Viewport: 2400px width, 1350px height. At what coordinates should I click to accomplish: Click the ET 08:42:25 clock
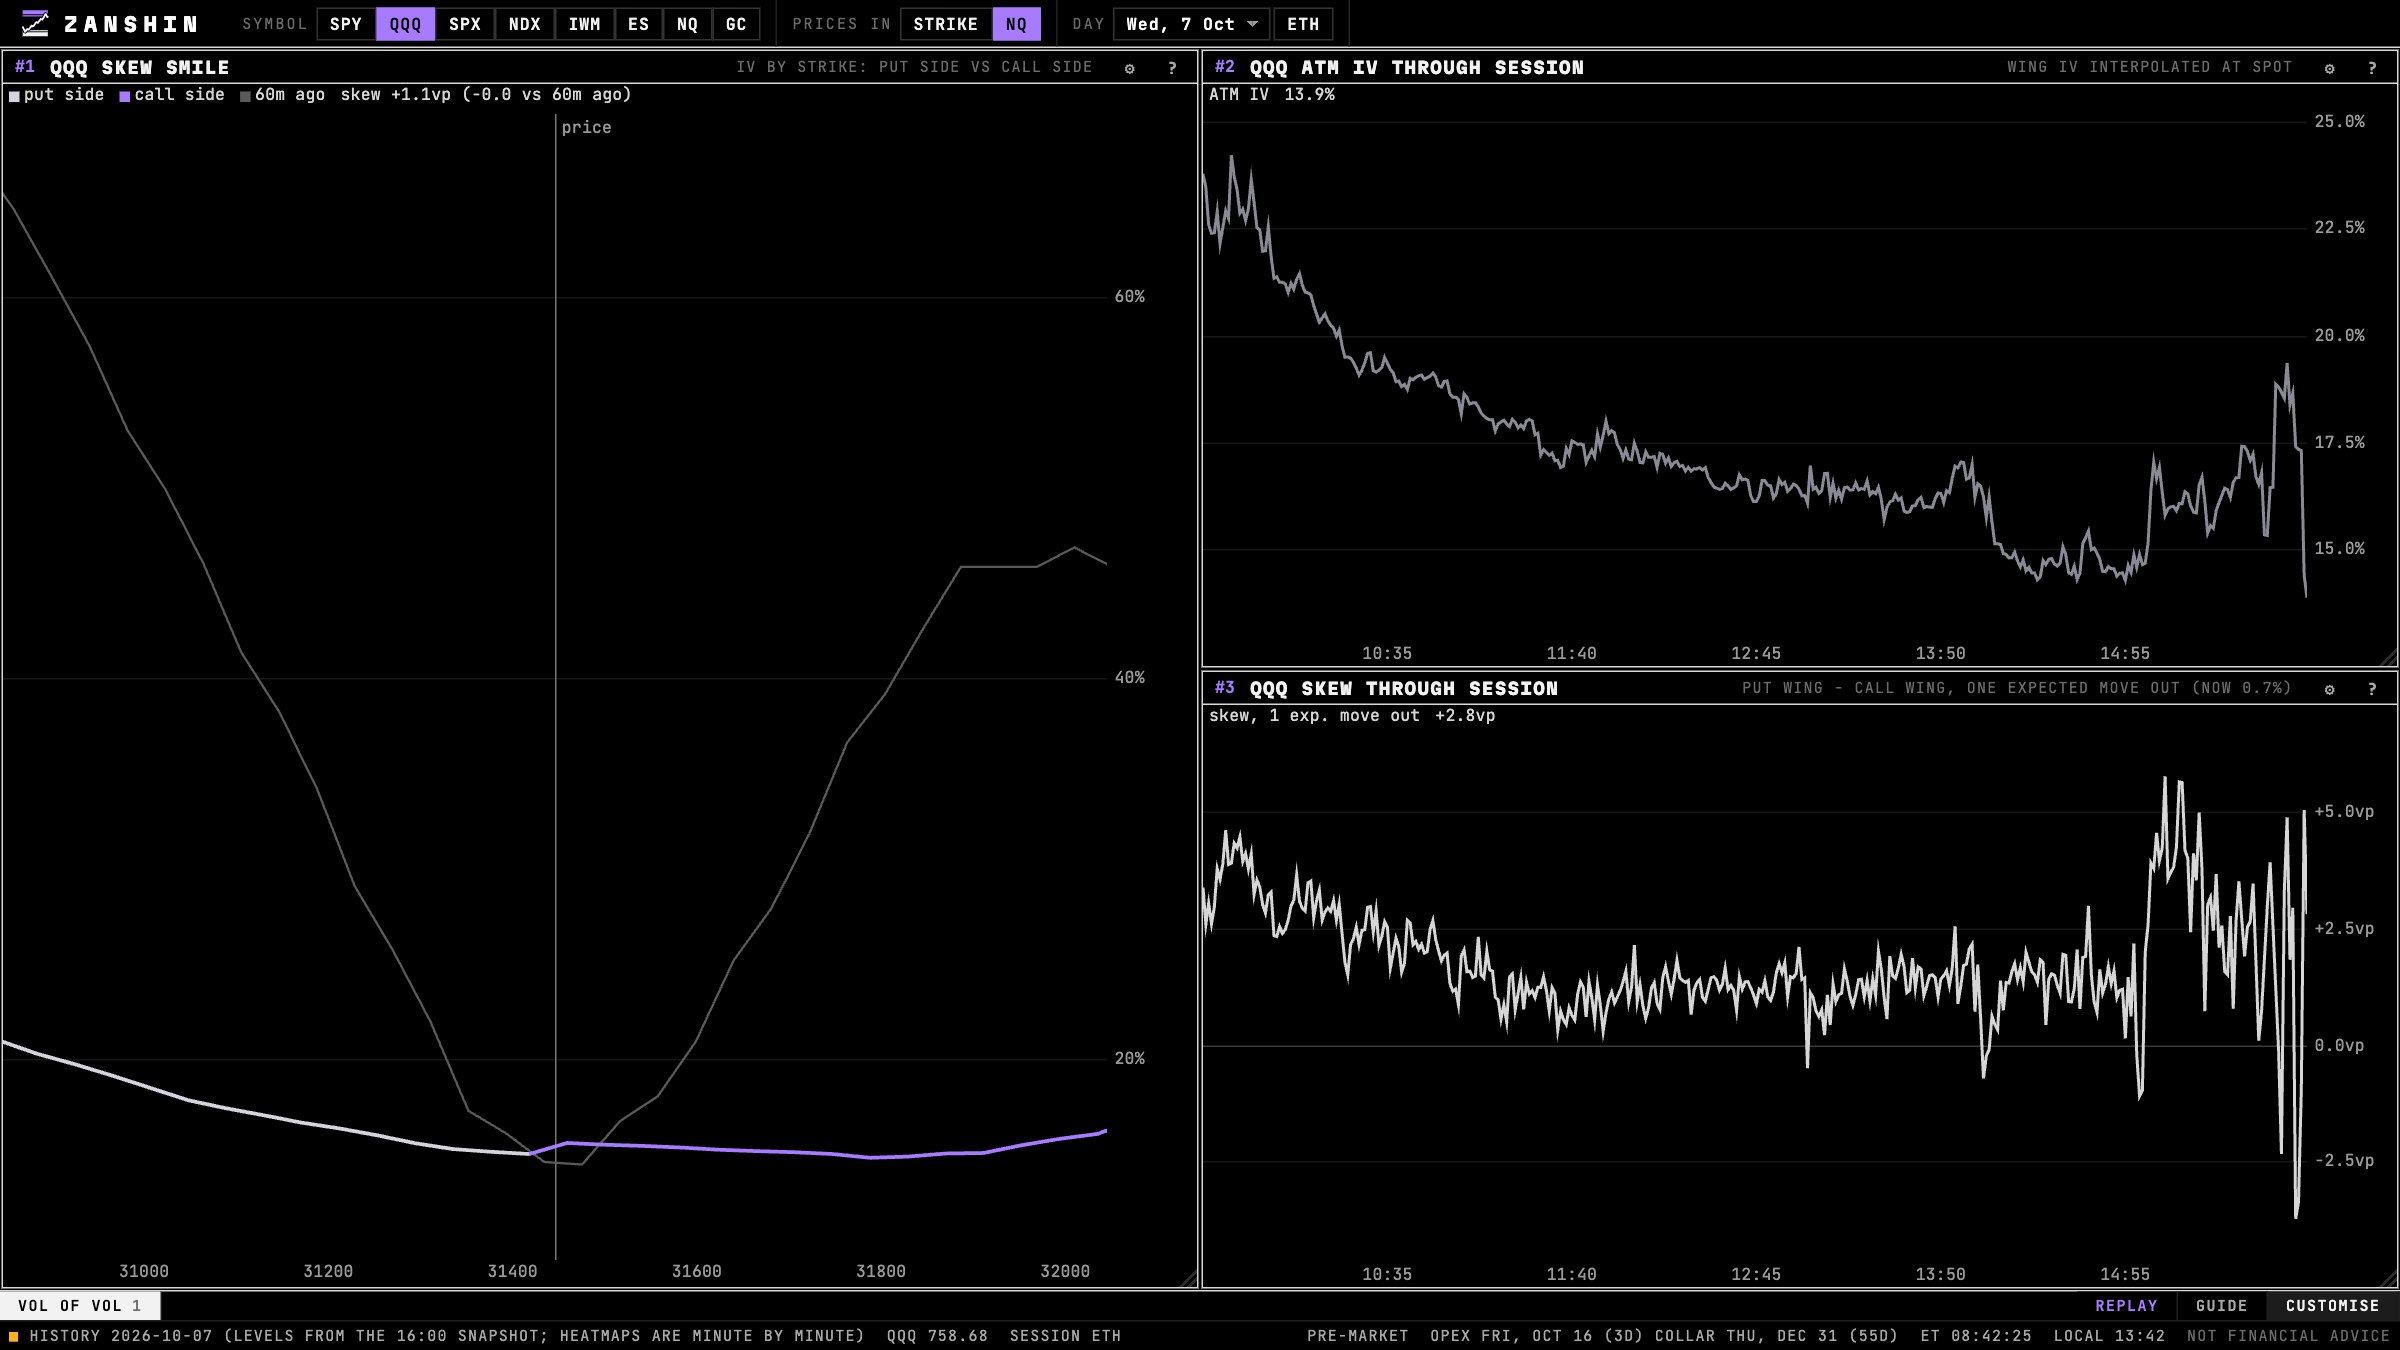pyautogui.click(x=1976, y=1336)
